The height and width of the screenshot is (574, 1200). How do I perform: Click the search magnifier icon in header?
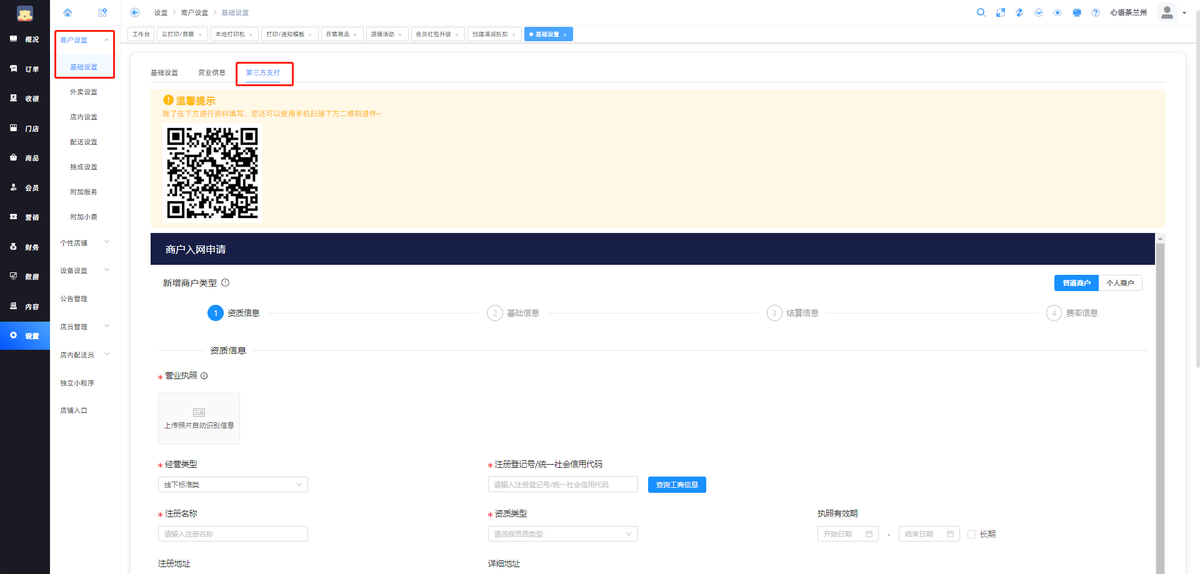coord(981,12)
